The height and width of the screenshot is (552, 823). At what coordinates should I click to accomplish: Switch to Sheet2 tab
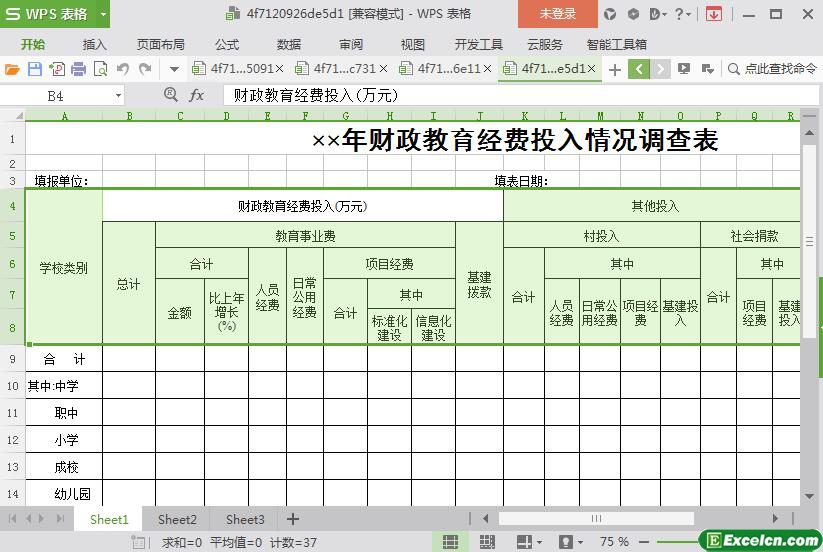(x=177, y=519)
